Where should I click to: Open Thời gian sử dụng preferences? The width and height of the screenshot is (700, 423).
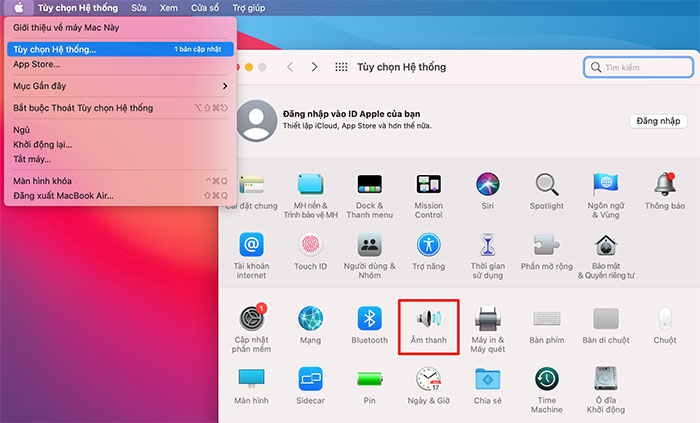tap(488, 256)
